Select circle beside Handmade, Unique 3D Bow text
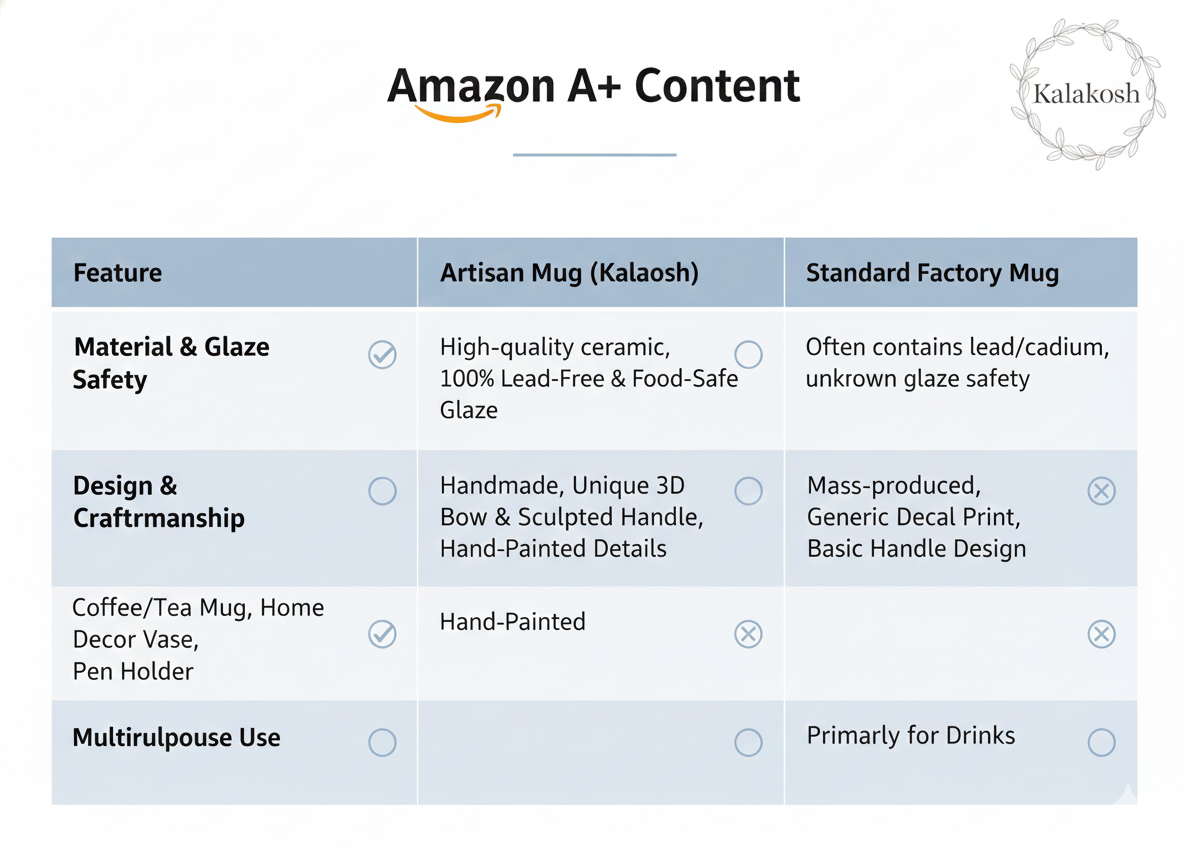Image resolution: width=1184 pixels, height=864 pixels. 748,491
